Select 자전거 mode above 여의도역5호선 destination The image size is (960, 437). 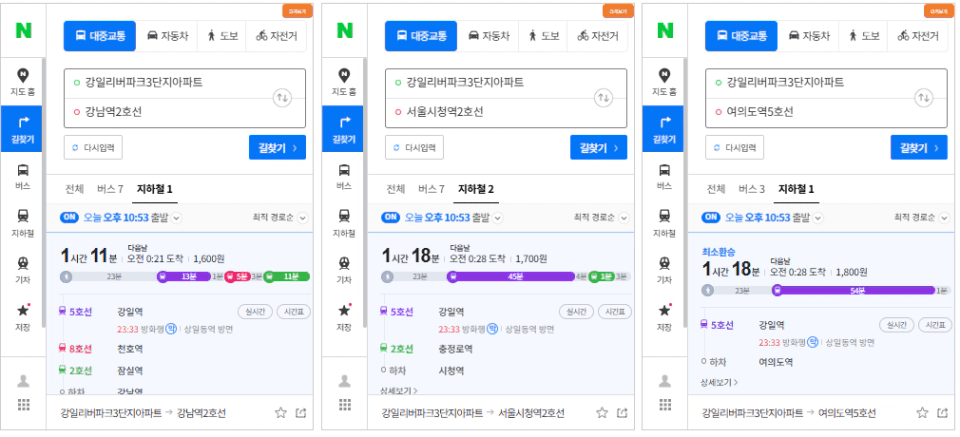[918, 36]
